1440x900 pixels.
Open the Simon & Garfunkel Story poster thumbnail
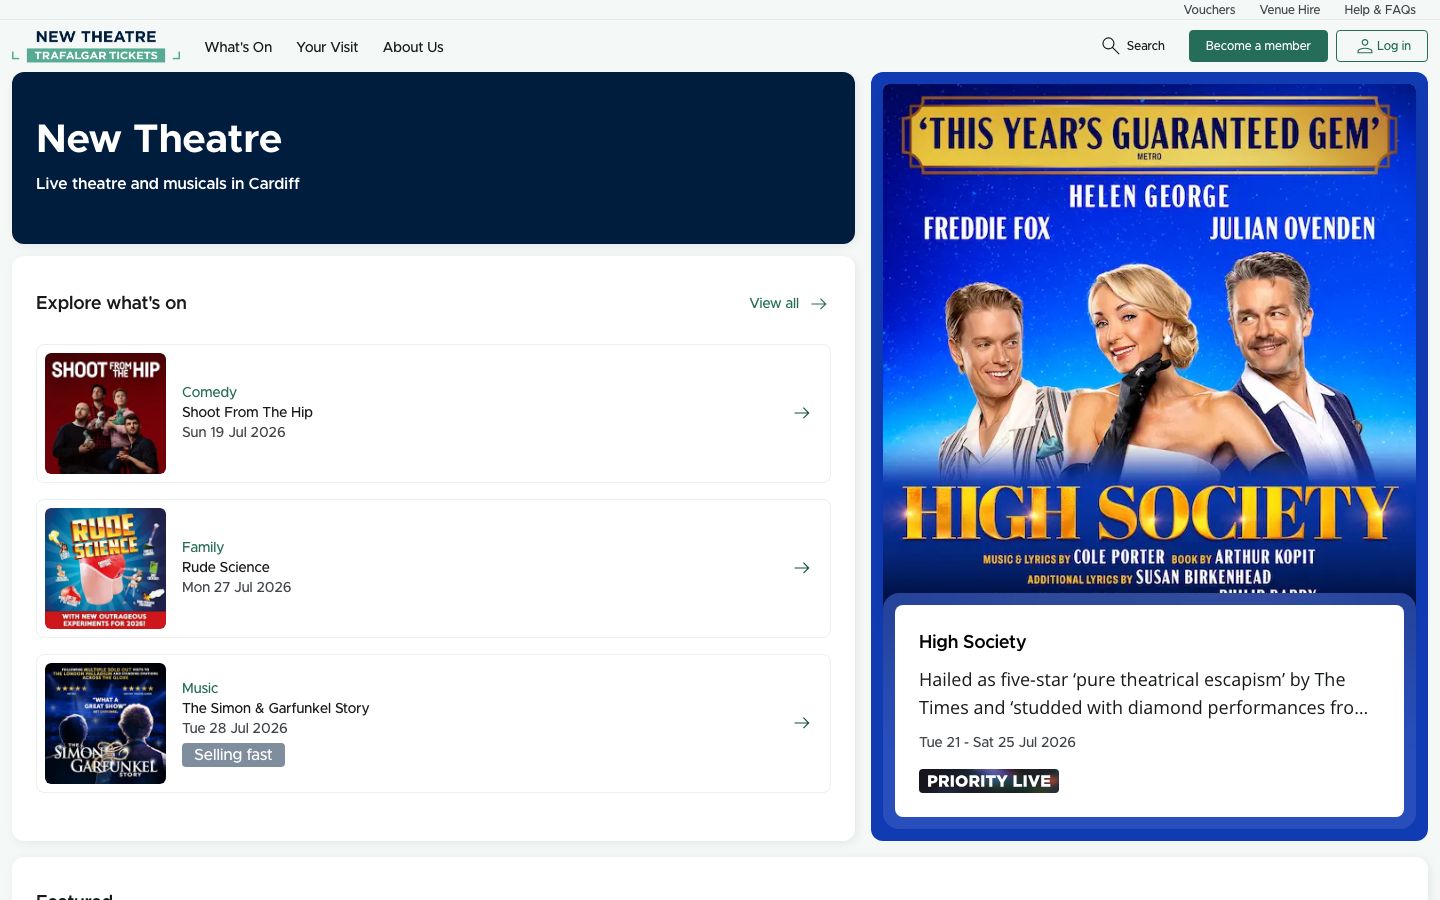coord(105,723)
